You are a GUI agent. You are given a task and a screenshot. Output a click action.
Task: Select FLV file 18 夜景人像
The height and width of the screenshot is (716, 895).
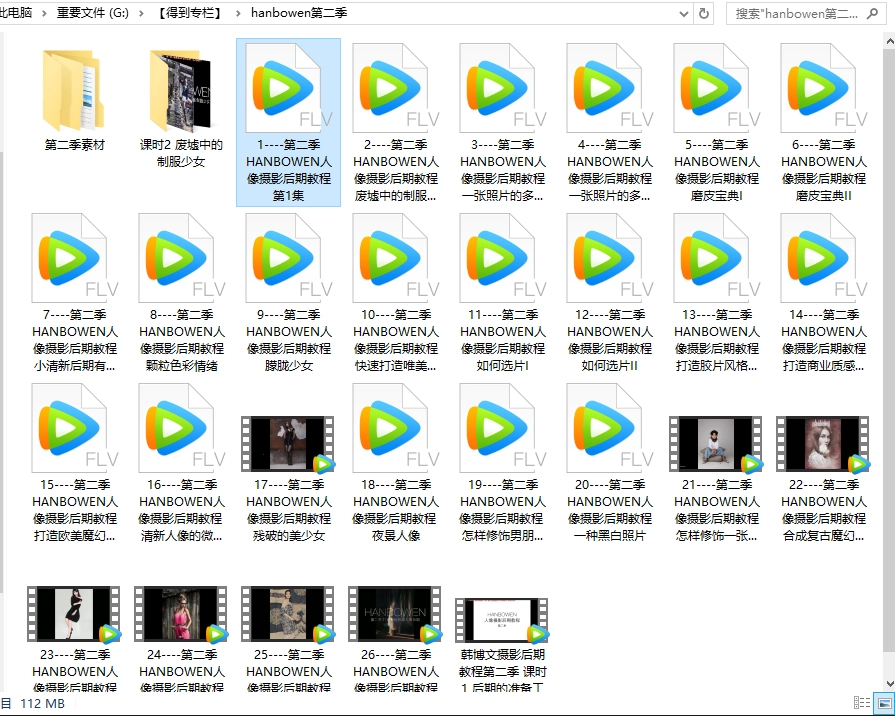(395, 432)
